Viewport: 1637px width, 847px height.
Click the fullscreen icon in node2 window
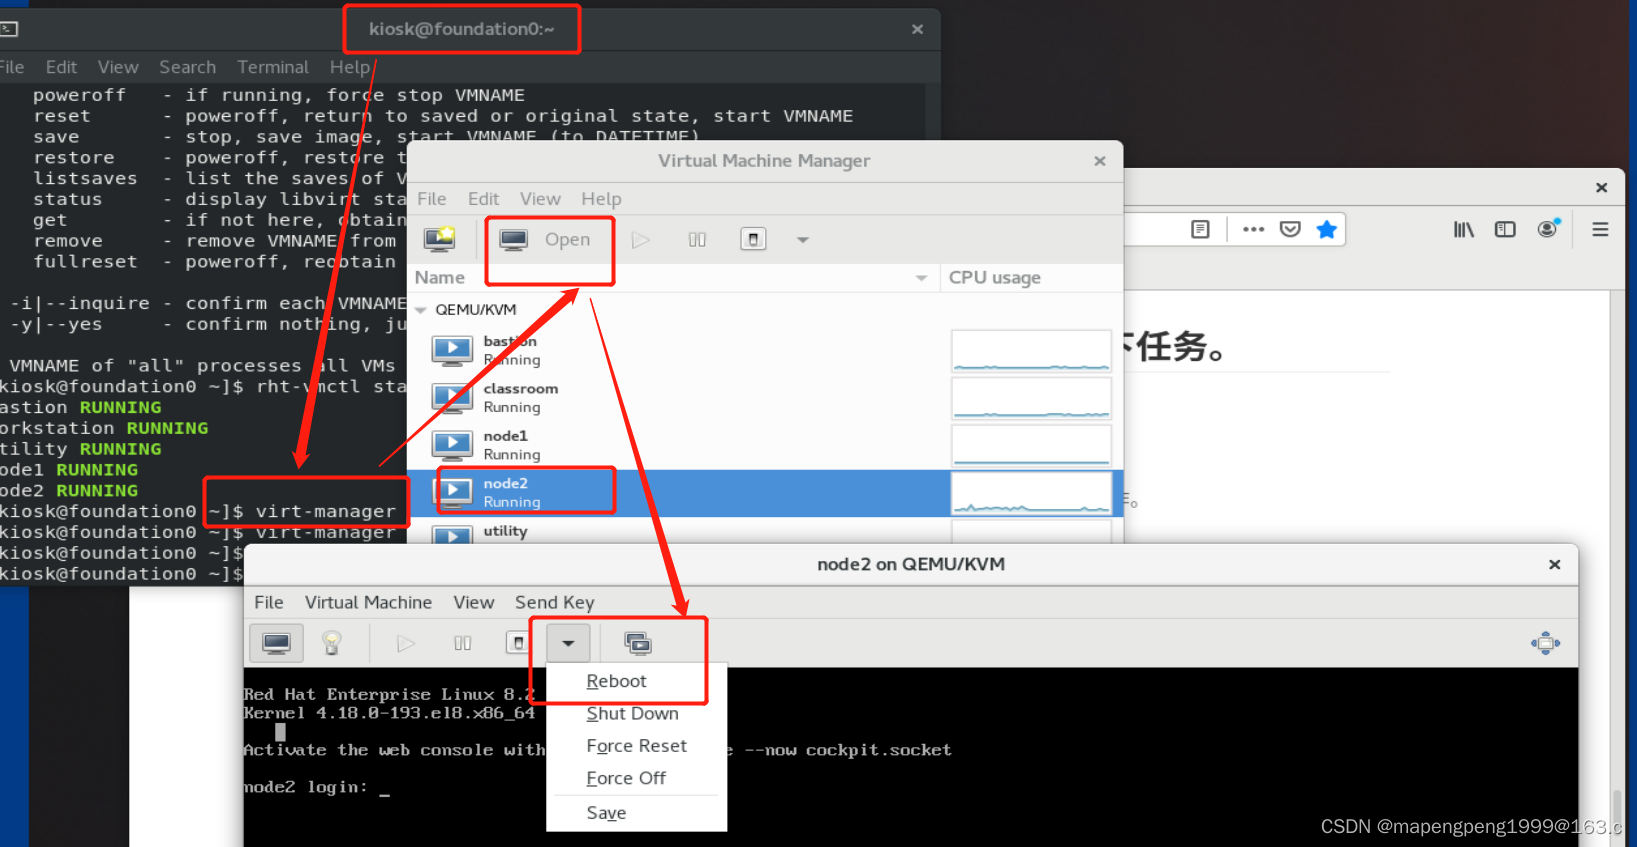coord(1545,643)
